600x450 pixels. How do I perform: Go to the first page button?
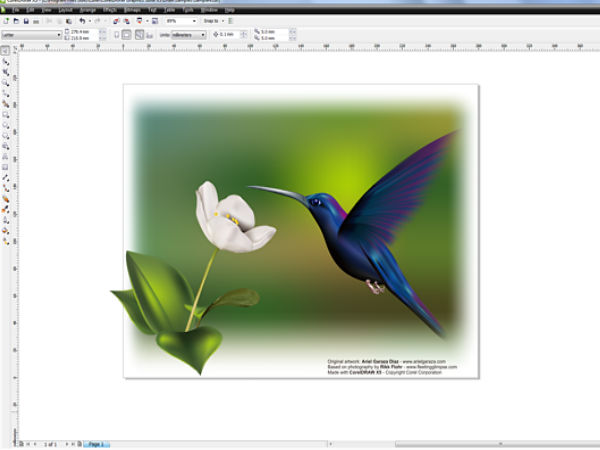click(28, 444)
